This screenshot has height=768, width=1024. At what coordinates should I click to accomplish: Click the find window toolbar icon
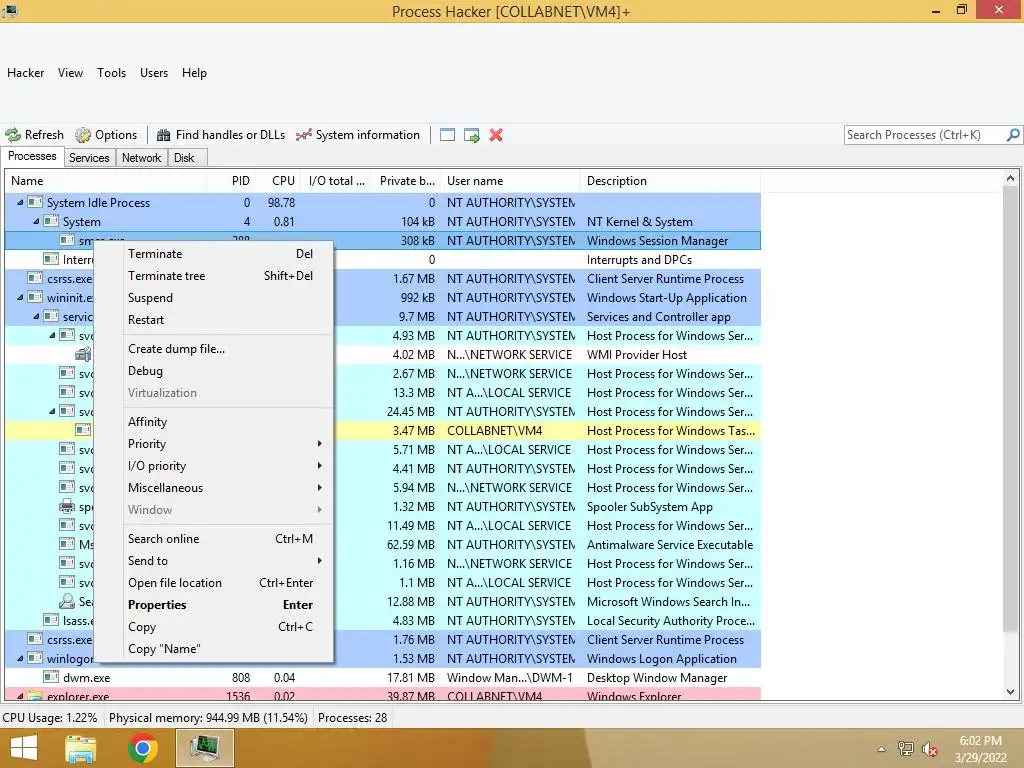coord(447,135)
